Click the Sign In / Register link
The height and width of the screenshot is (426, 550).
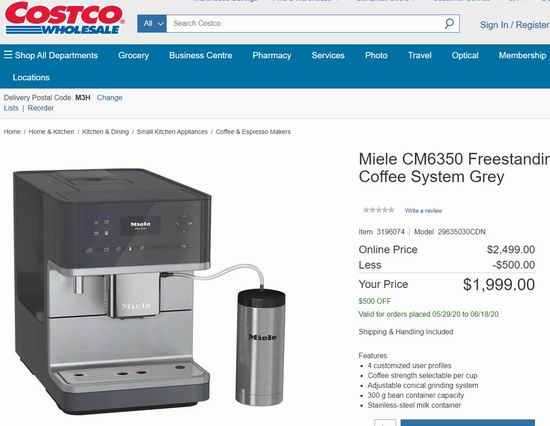pyautogui.click(x=515, y=25)
